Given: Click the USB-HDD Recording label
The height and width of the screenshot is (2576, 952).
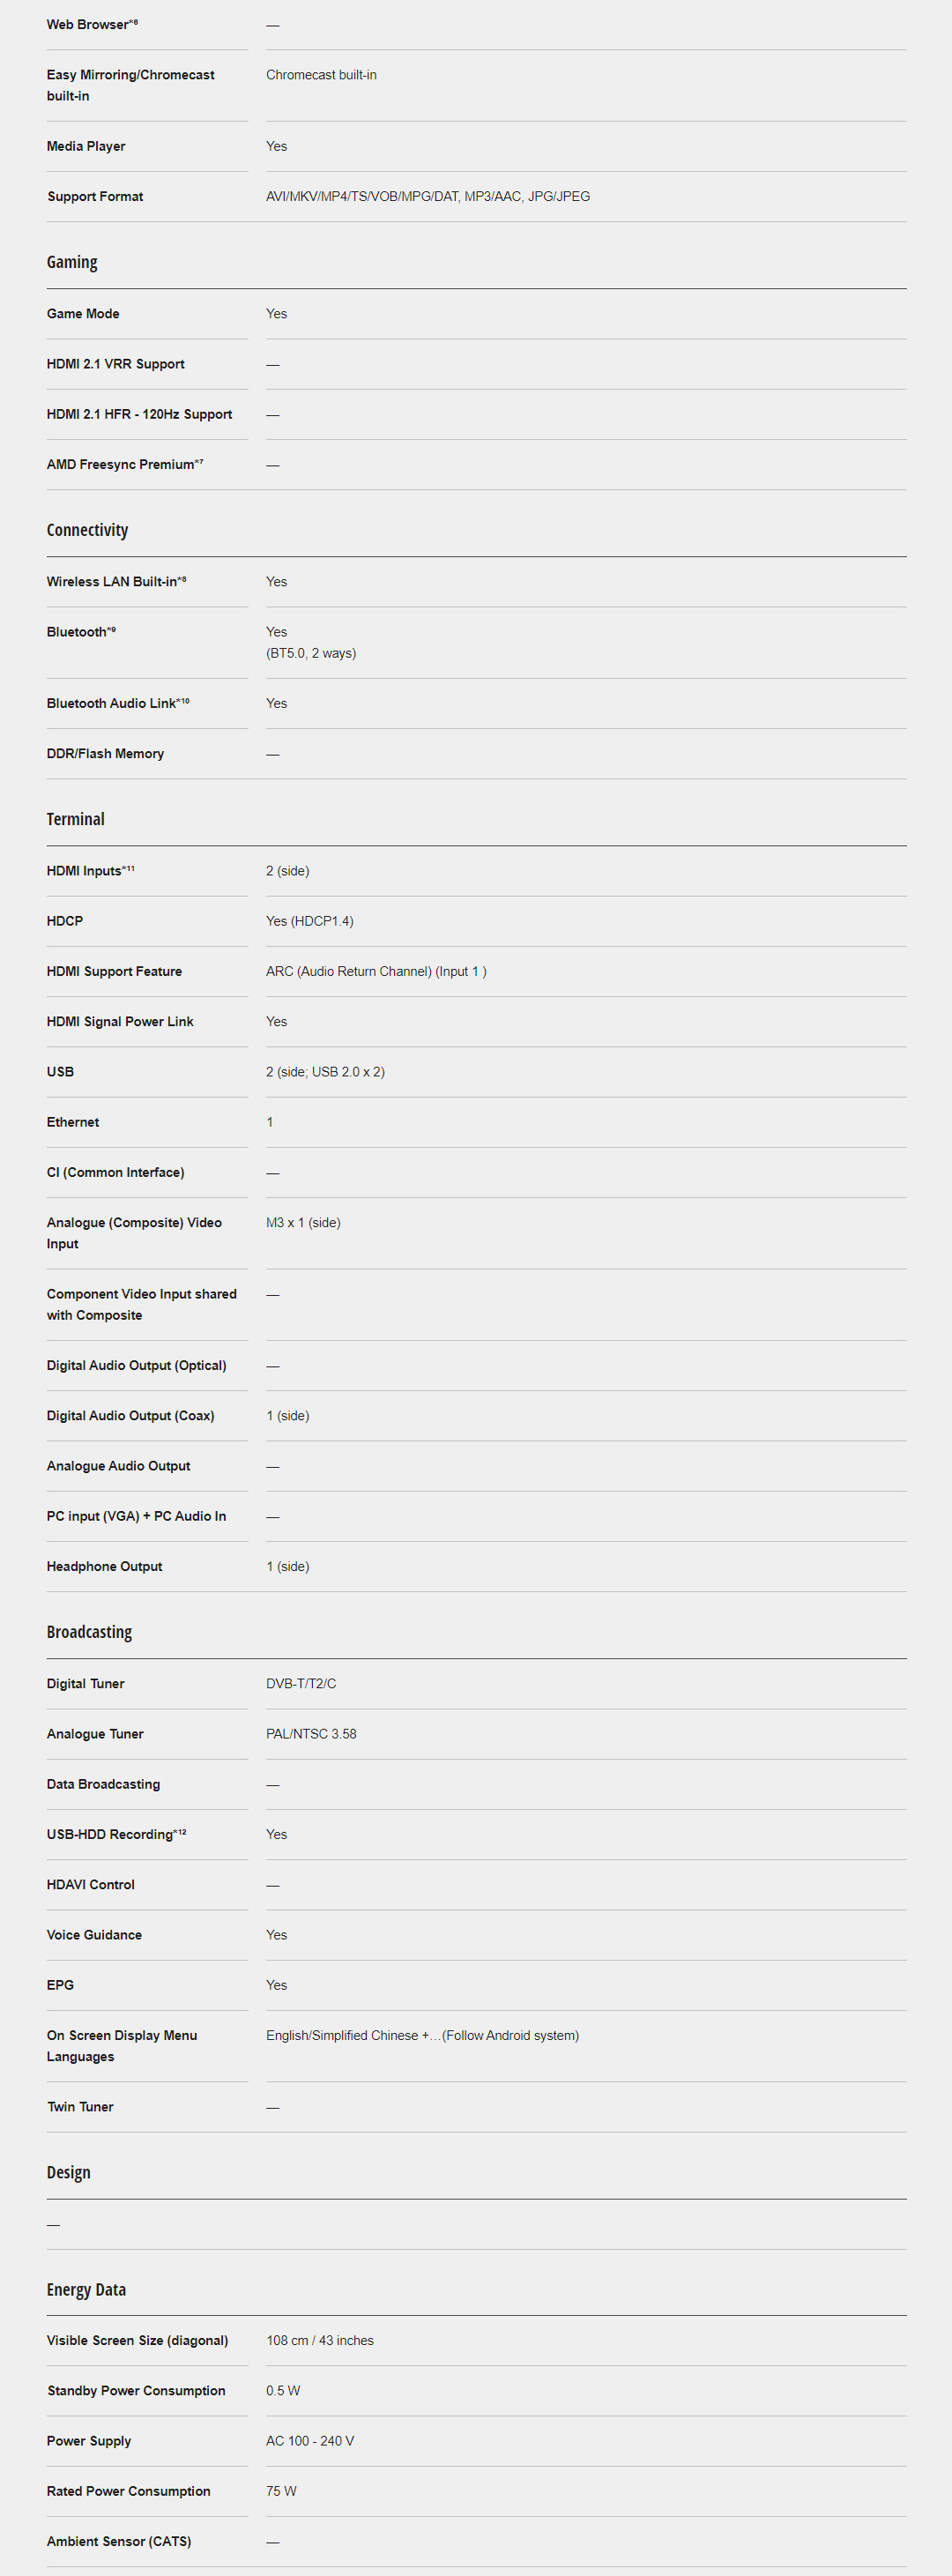Looking at the screenshot, I should coord(110,1834).
